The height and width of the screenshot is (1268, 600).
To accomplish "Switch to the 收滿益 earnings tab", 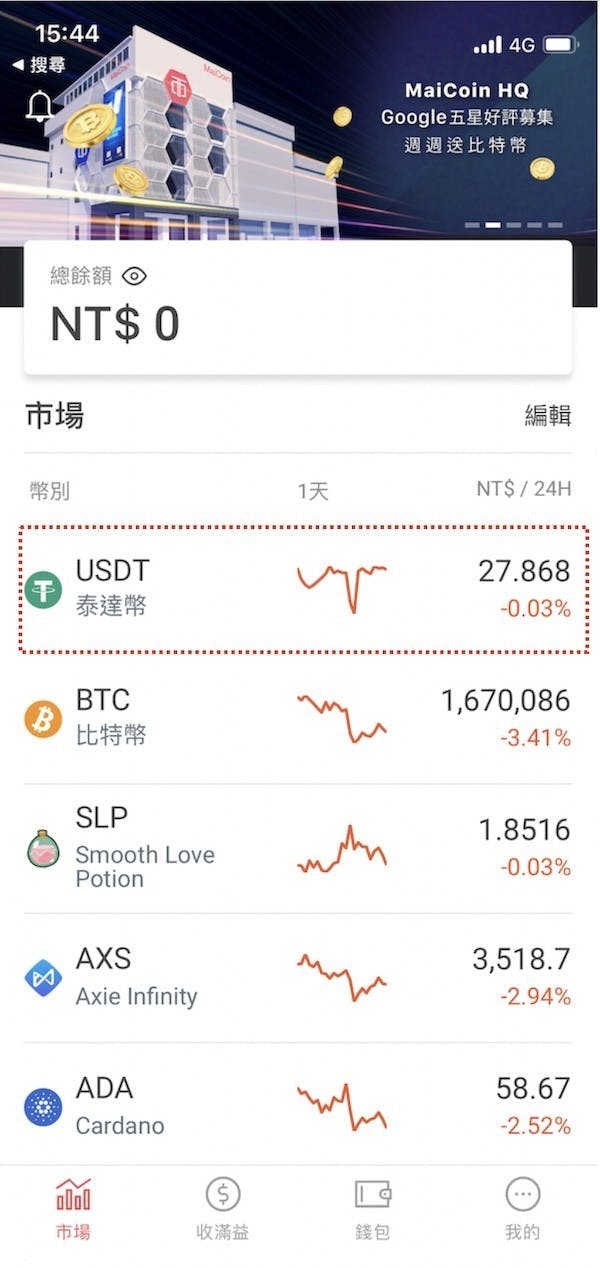I will coord(222,1209).
